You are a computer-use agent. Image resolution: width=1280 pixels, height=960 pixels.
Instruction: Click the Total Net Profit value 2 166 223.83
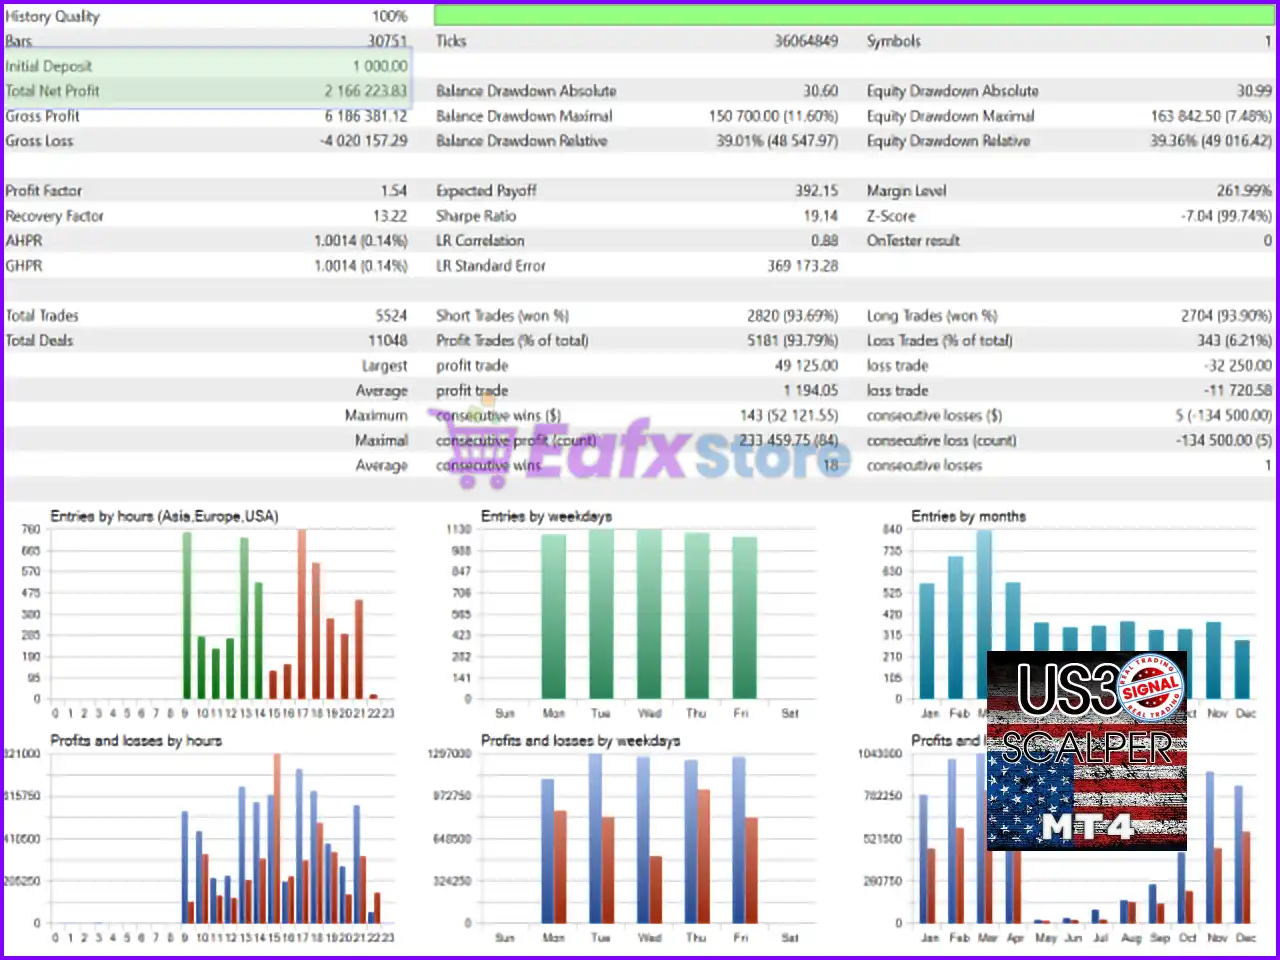coord(365,91)
